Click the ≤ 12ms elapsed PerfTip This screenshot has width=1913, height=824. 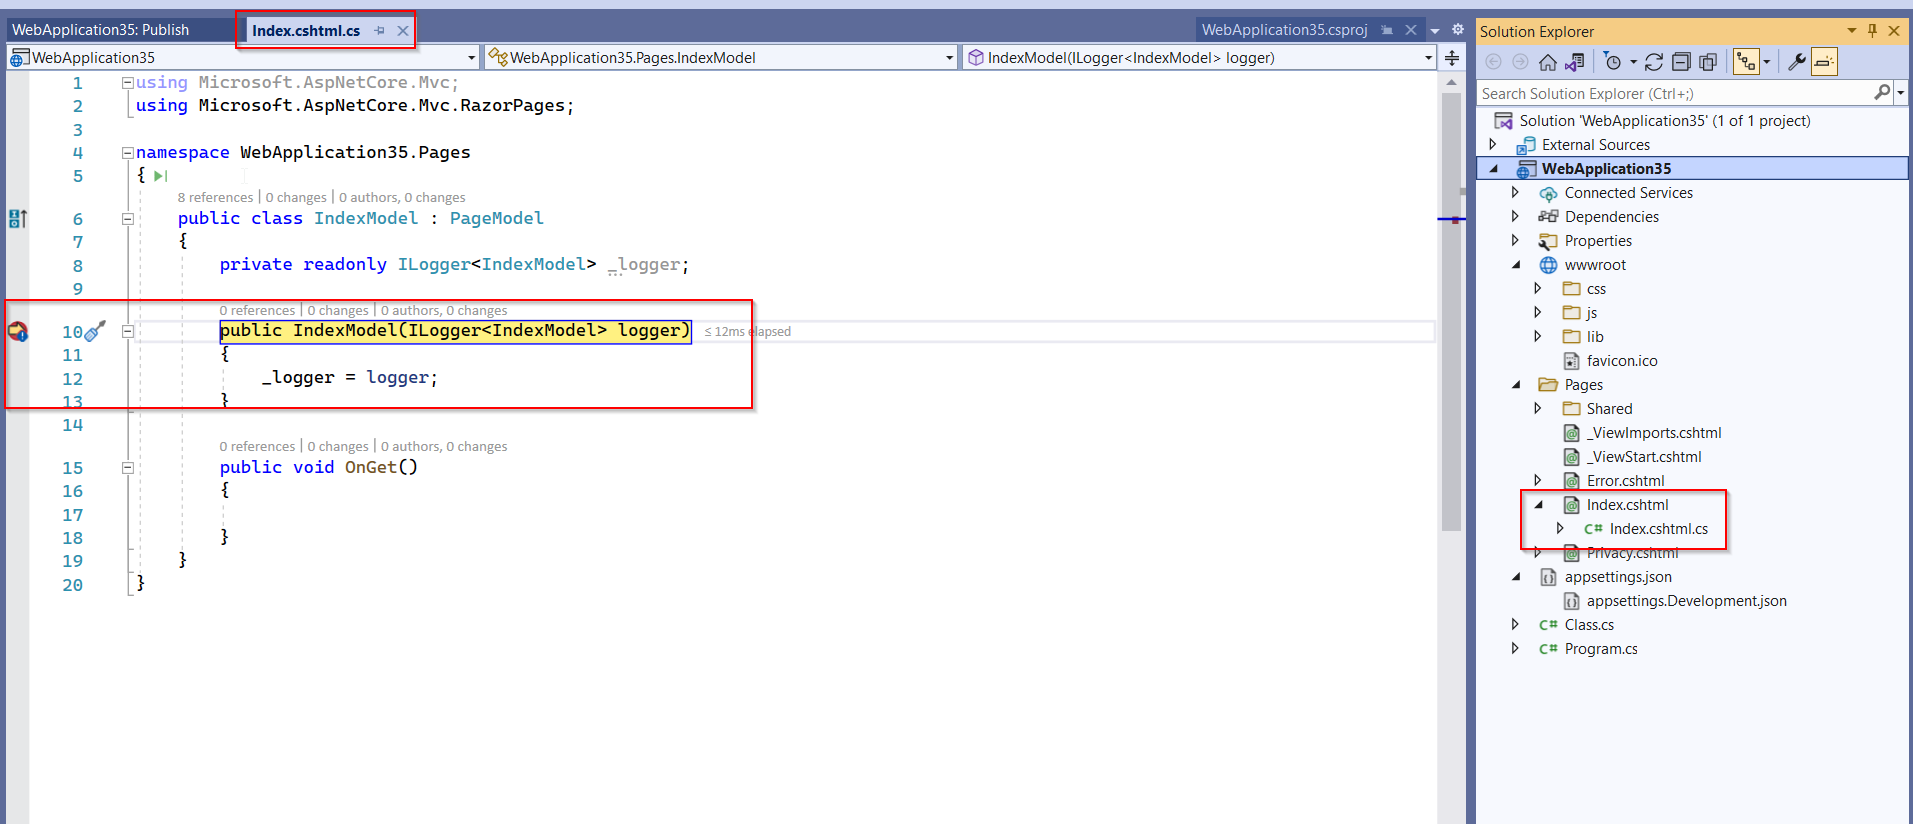point(747,331)
